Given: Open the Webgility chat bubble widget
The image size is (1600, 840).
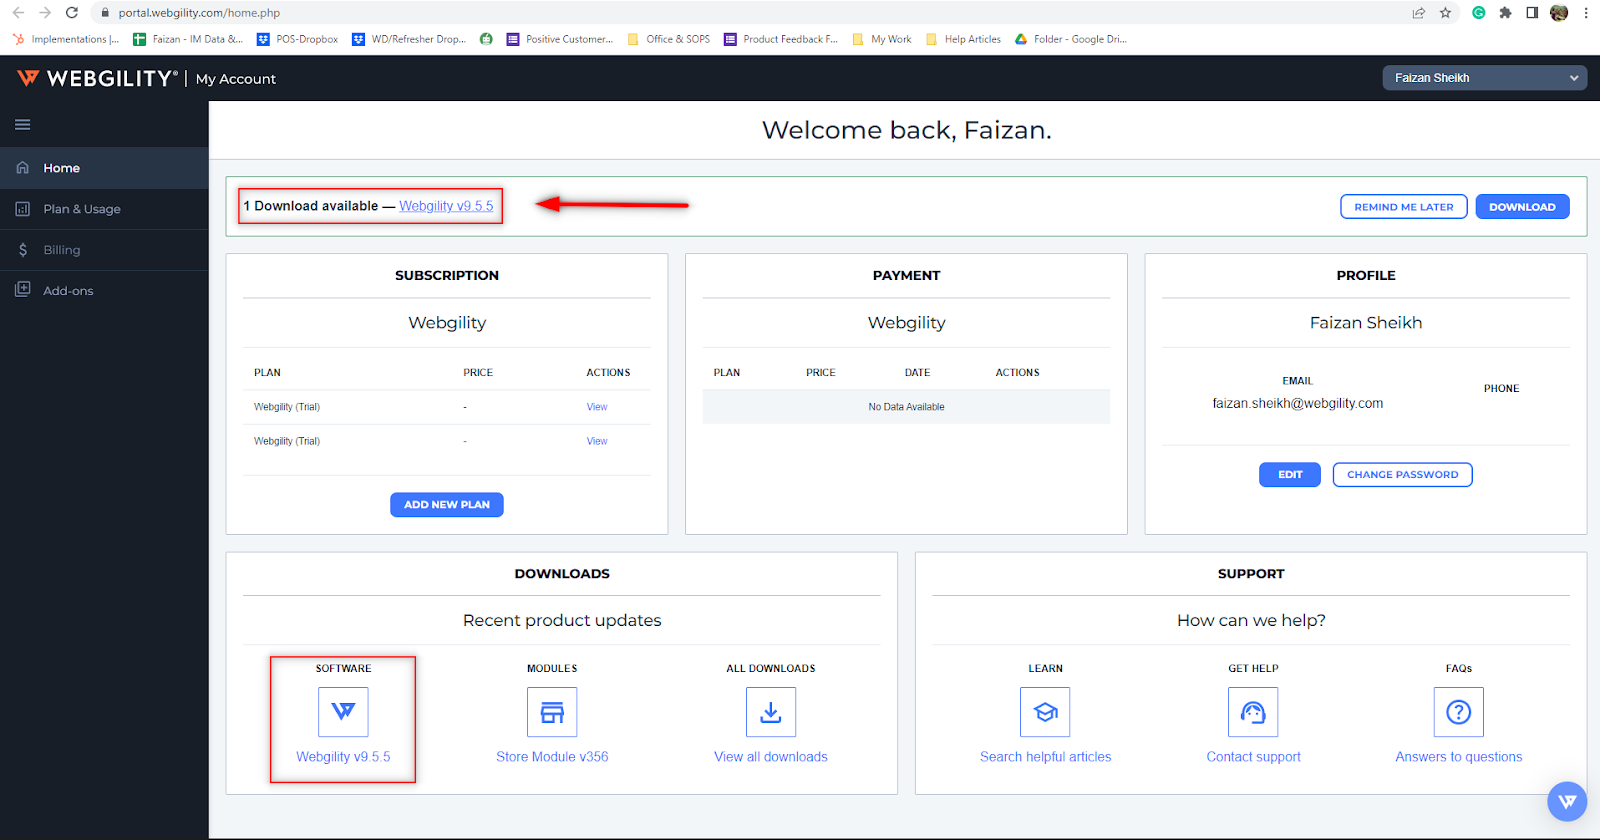Looking at the screenshot, I should (1567, 801).
